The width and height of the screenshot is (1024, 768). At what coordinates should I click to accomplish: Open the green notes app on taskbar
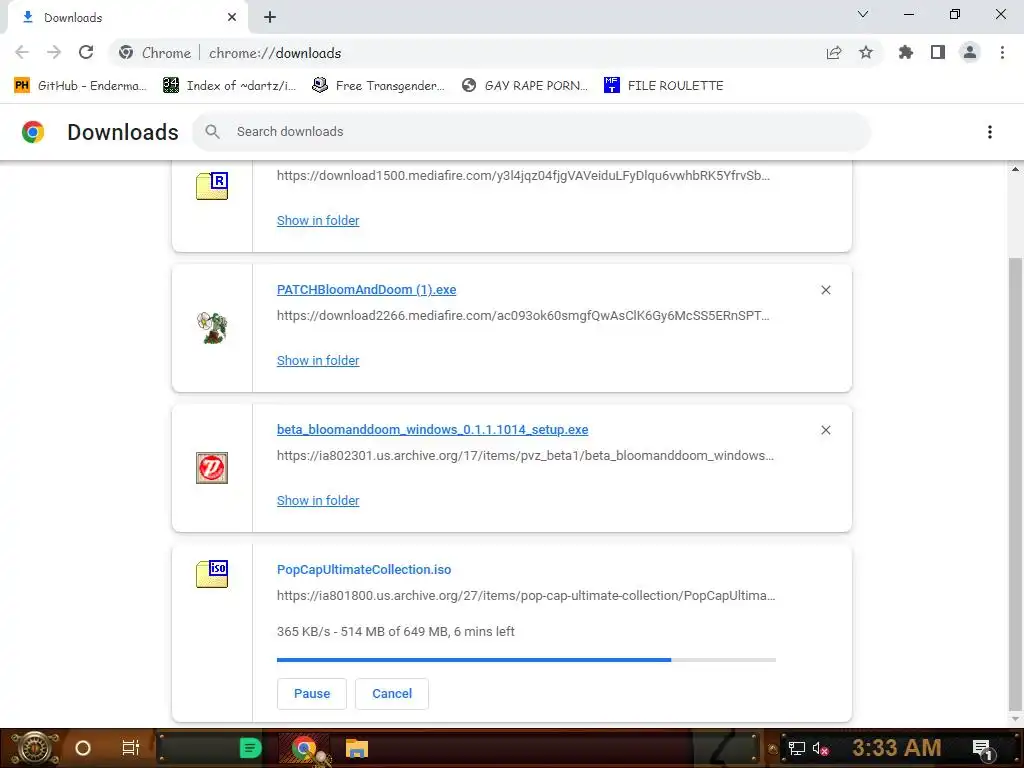tap(250, 748)
